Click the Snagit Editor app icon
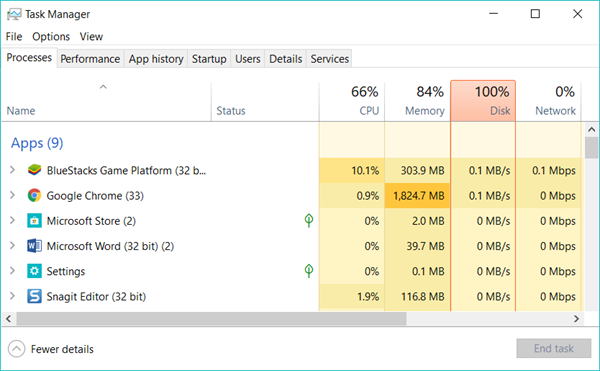Screen dimensions: 600x371 click(x=34, y=296)
